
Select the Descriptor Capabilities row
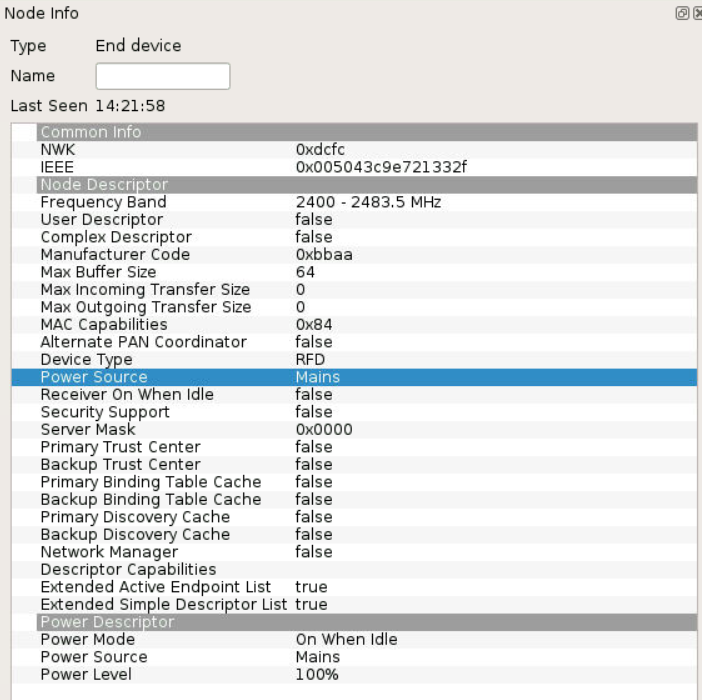(x=355, y=569)
